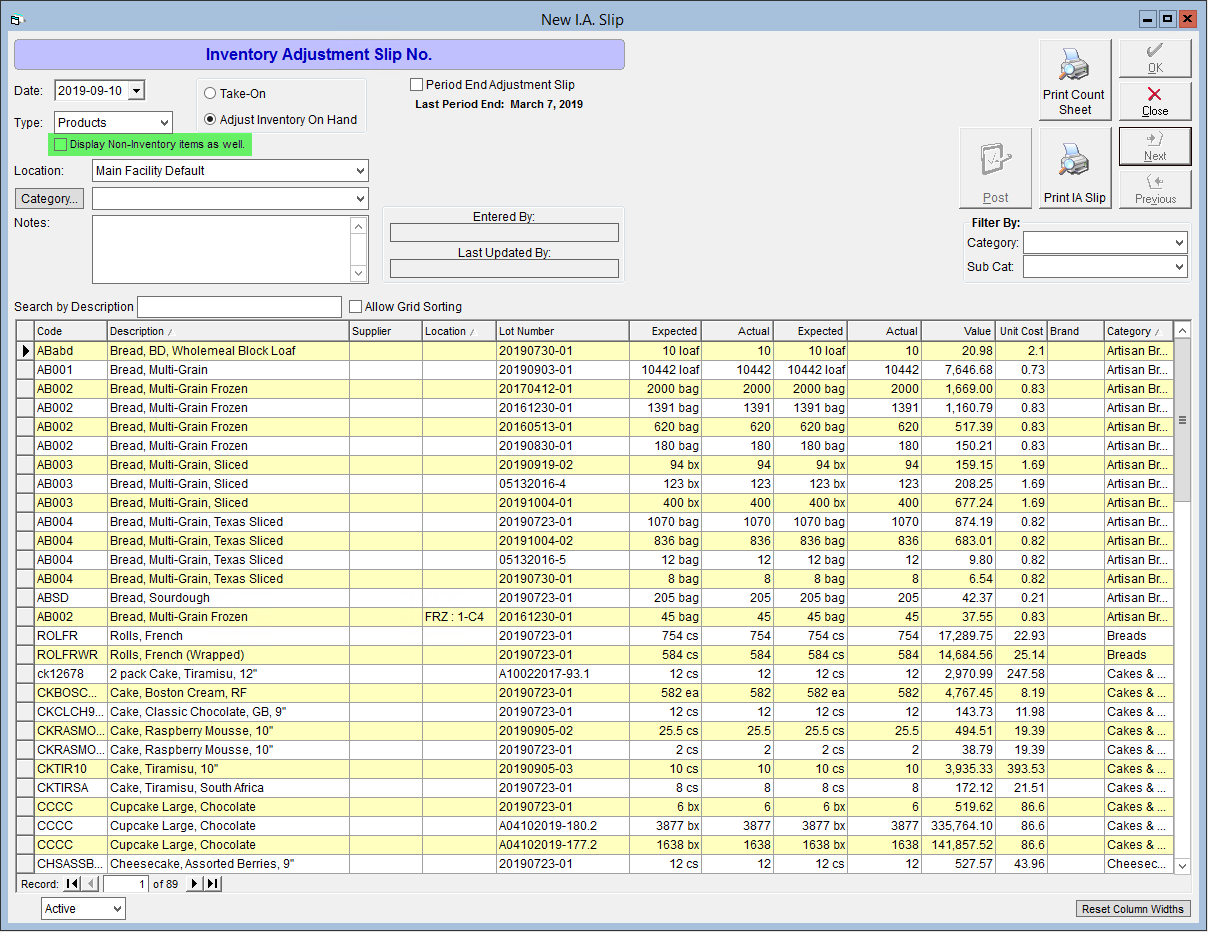Click 'Rolls, French (Wrapped)' description cell
Screen dimensions: 1208x932
pos(228,655)
